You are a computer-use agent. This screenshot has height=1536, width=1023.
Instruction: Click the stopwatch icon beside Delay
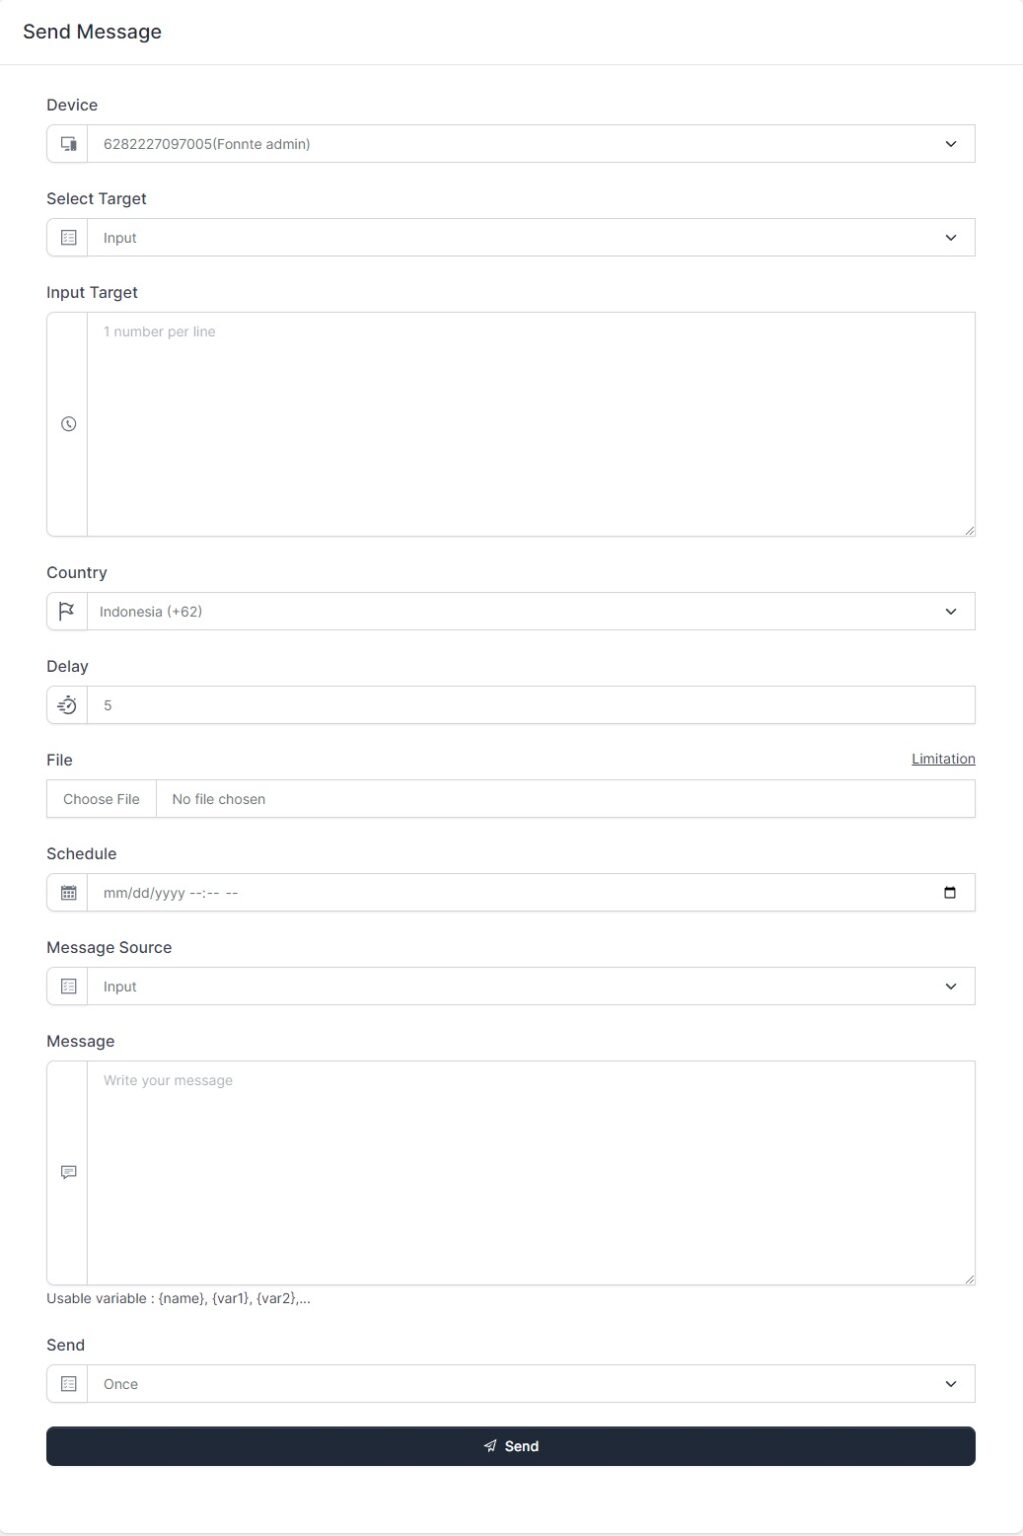pyautogui.click(x=67, y=704)
